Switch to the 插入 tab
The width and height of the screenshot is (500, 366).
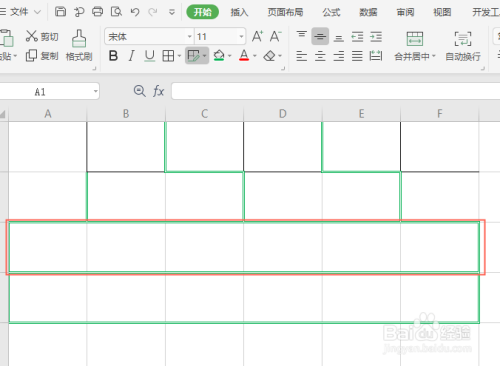pyautogui.click(x=239, y=12)
